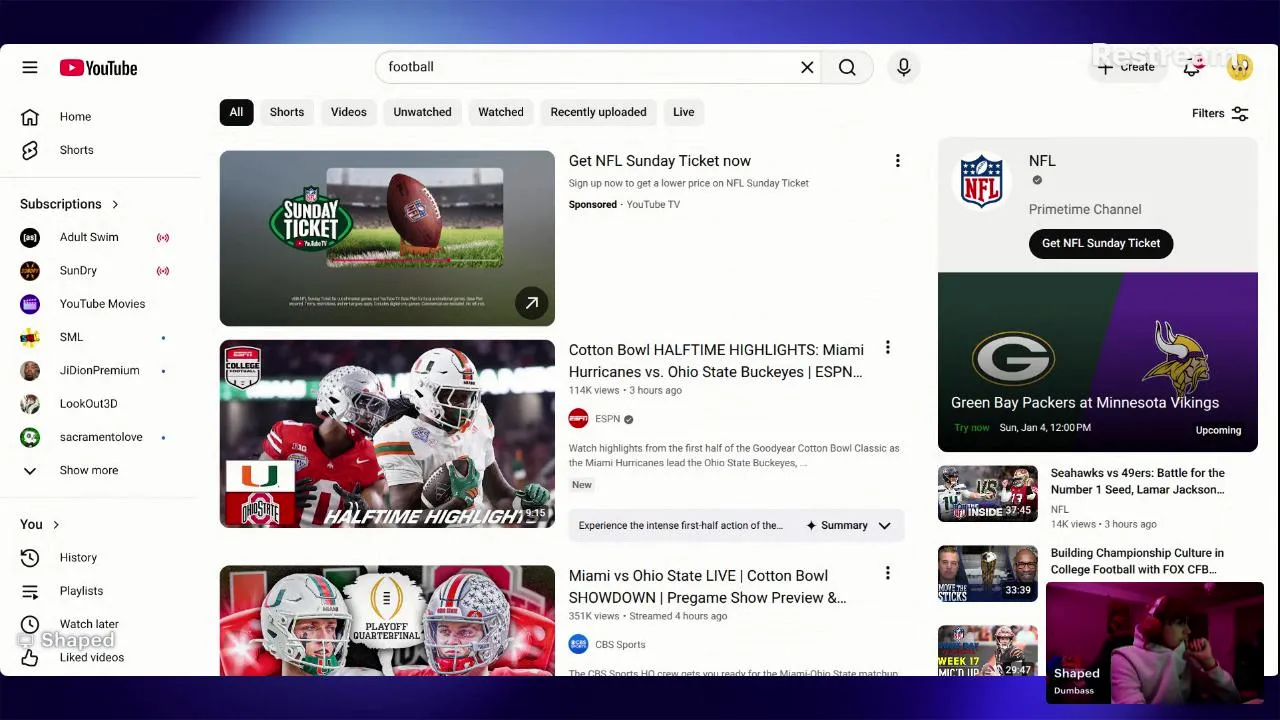Open Building Championship Culture video thumbnail

(988, 574)
